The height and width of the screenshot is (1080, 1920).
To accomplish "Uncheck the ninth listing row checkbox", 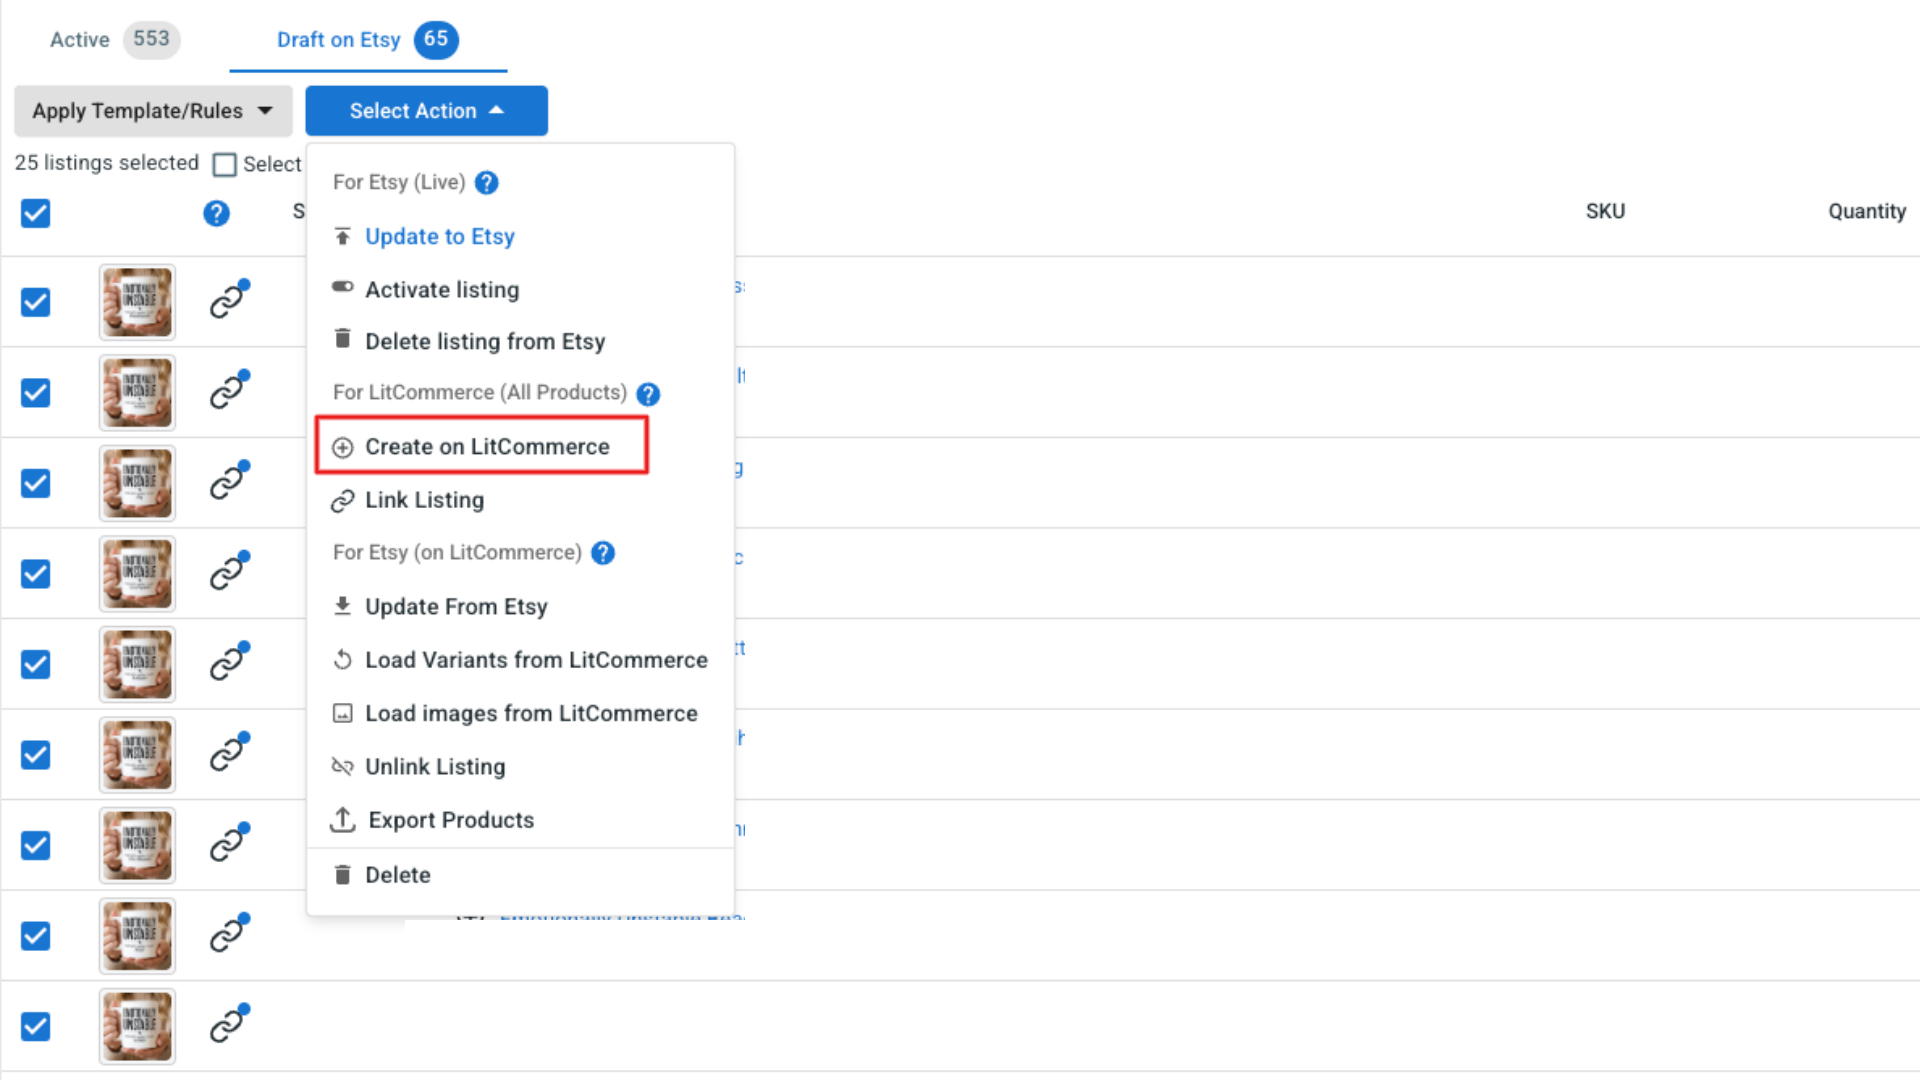I will (x=35, y=1026).
